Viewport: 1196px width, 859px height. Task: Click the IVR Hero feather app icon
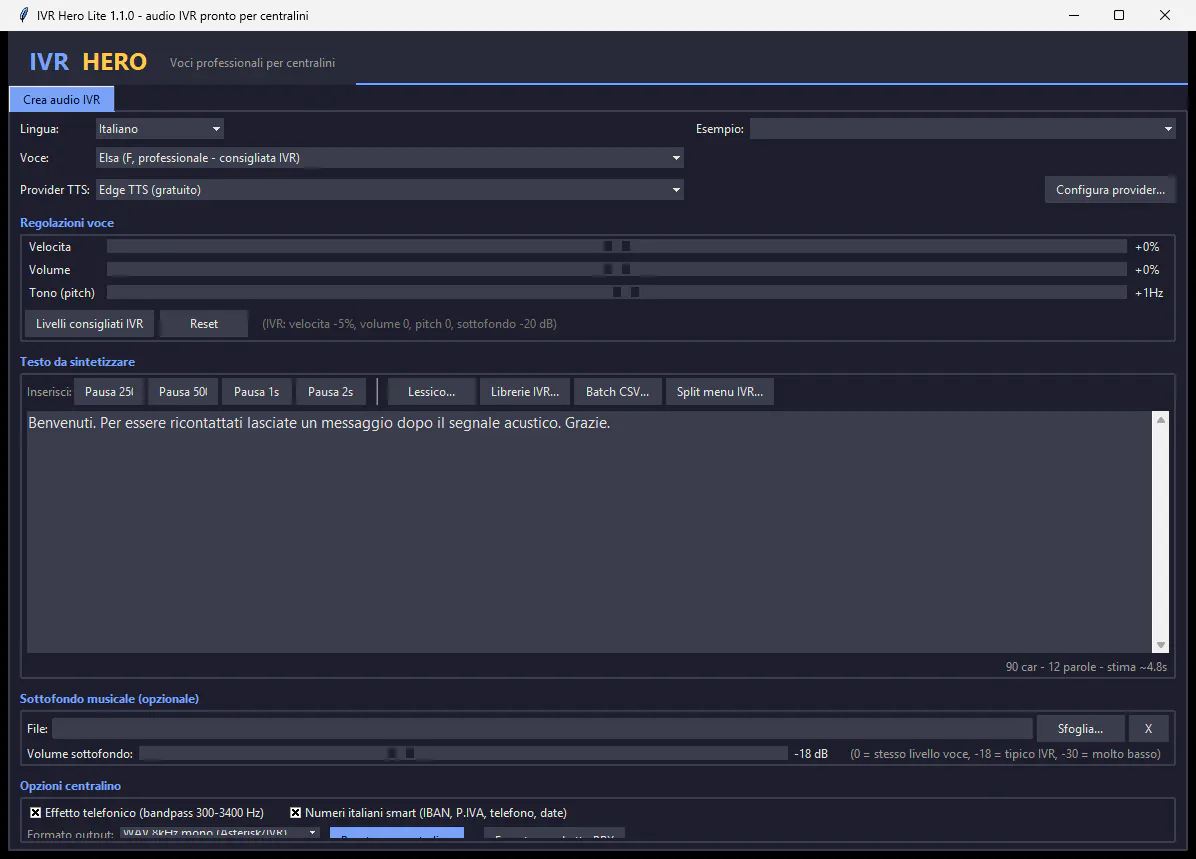coord(23,15)
